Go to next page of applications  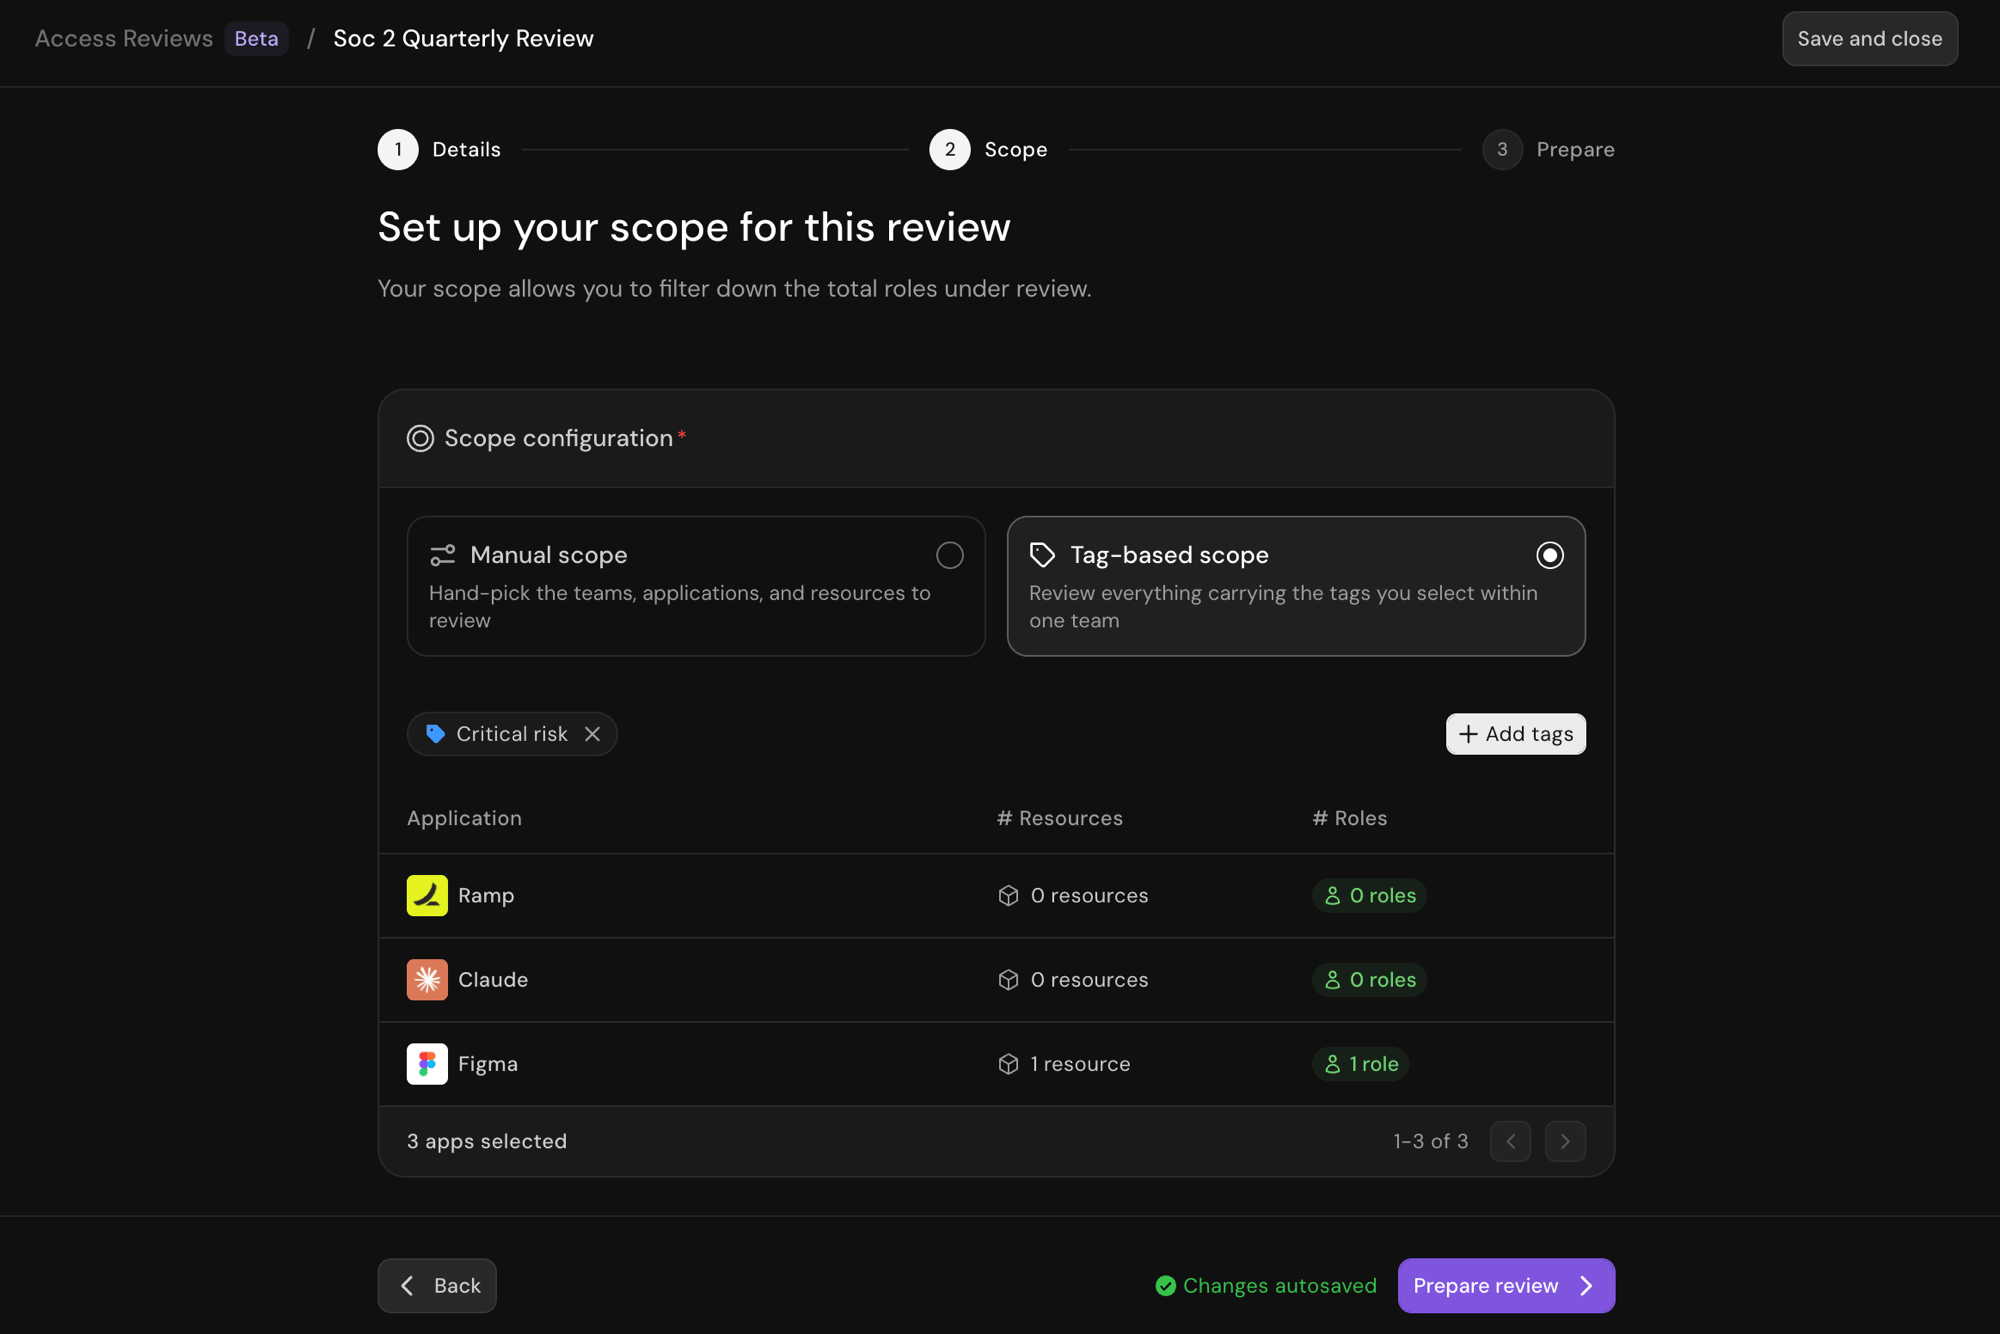(1565, 1141)
